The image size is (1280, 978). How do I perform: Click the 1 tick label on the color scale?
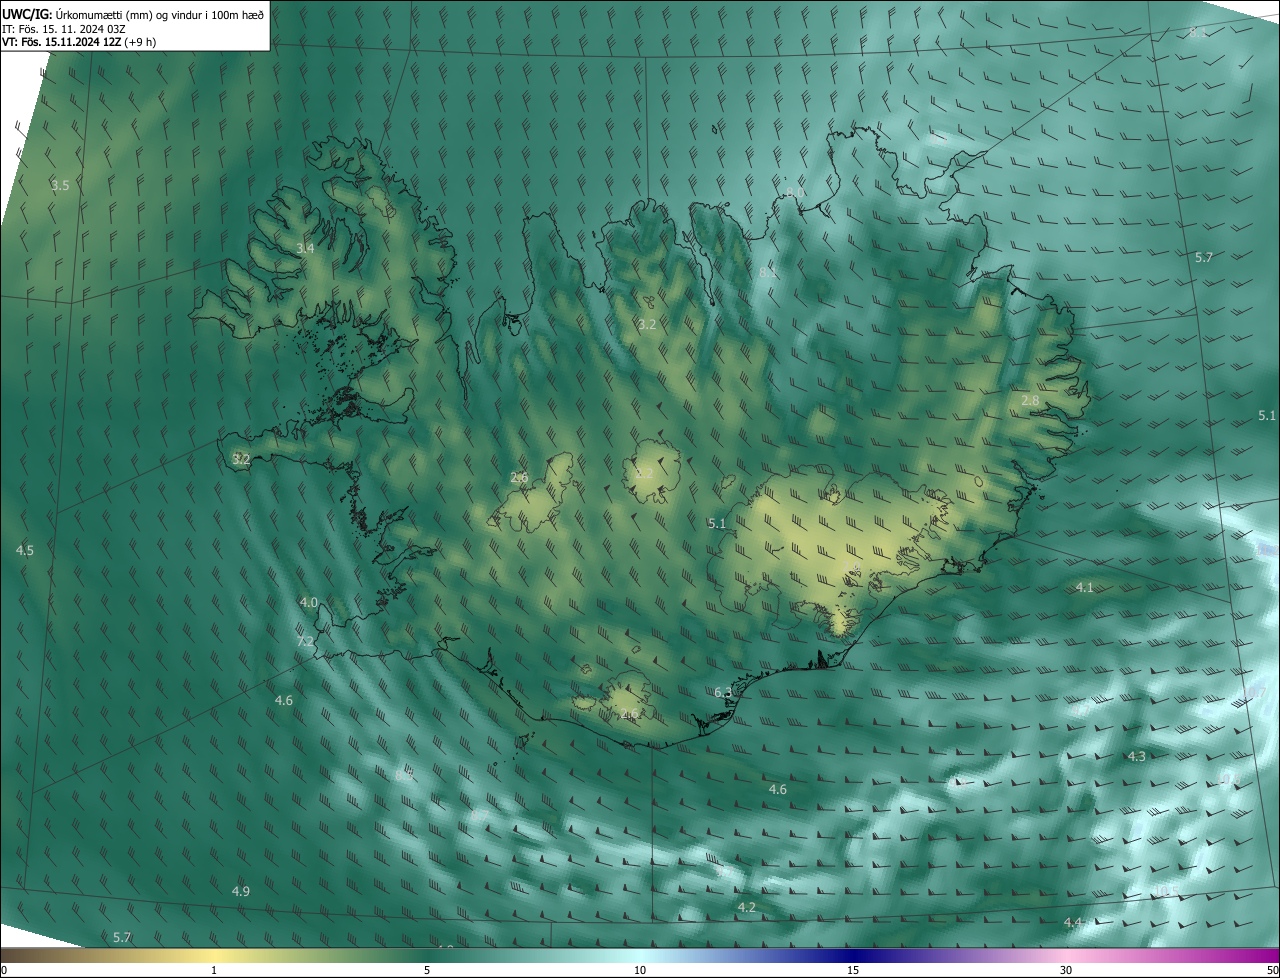point(214,970)
